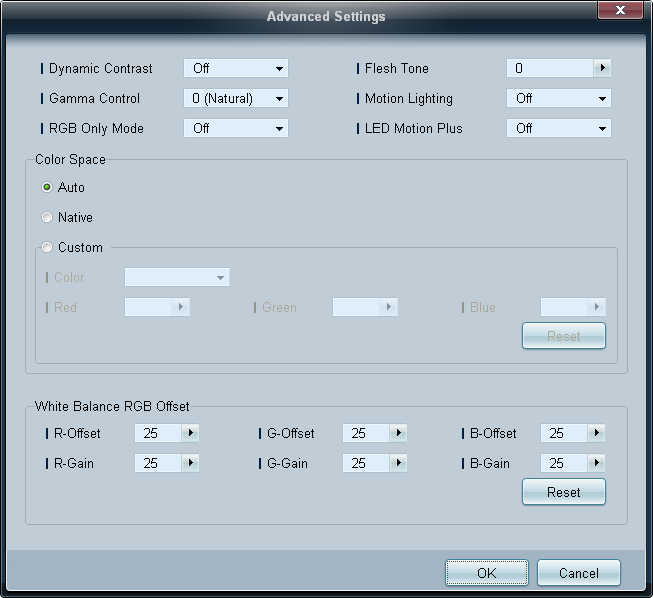Click the Dynamic Contrast label
Screen dimensions: 653x598
coord(100,68)
